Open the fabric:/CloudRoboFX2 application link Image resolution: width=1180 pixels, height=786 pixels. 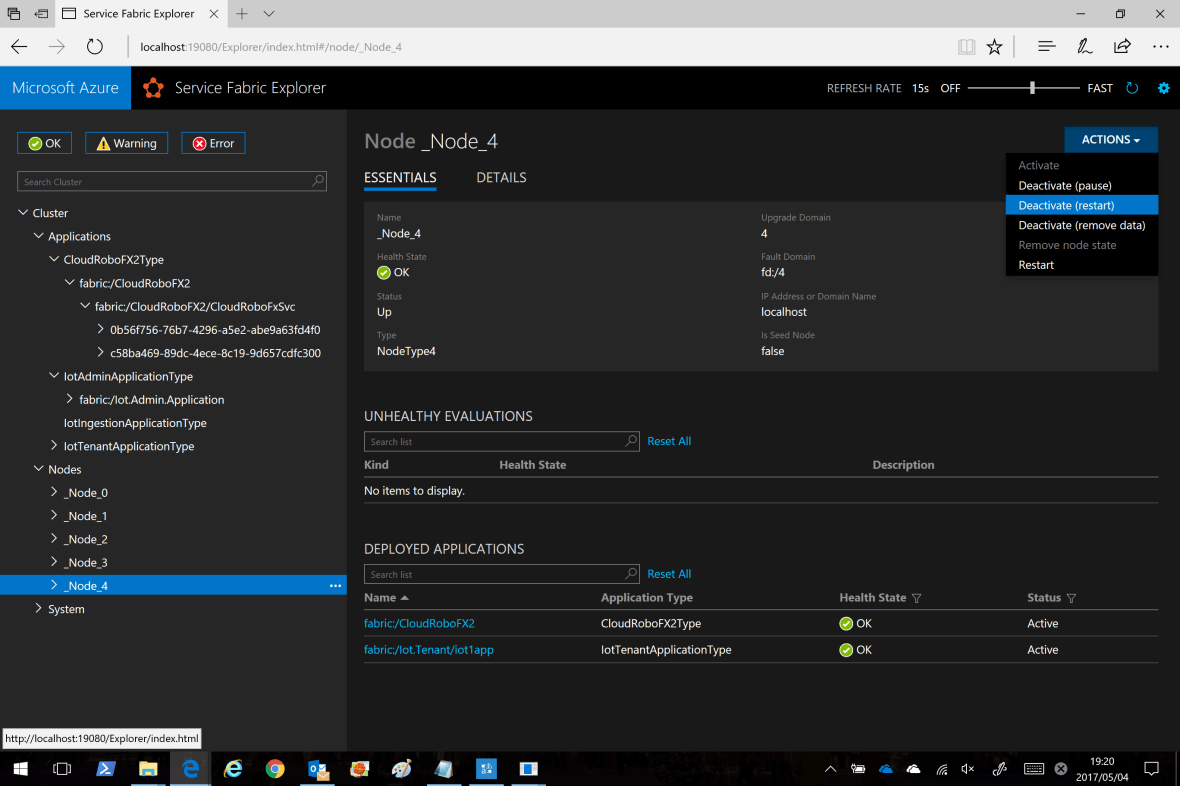(x=419, y=624)
